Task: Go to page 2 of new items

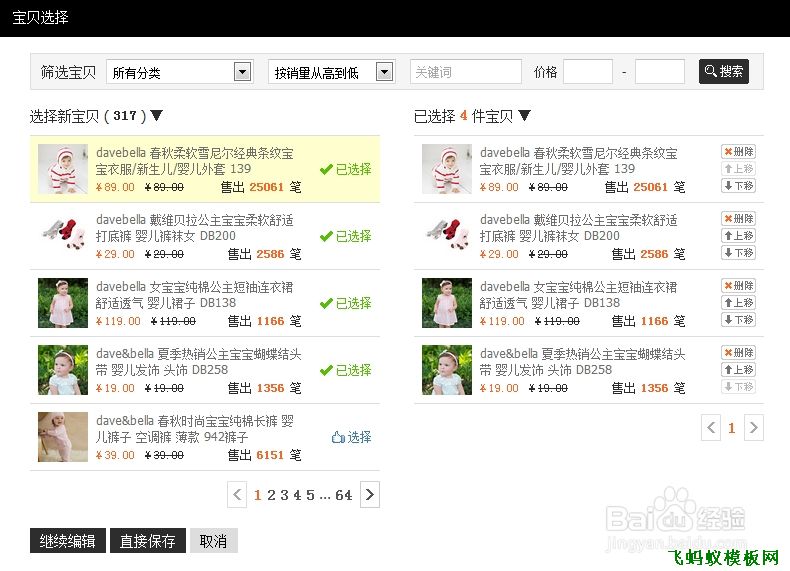Action: point(271,495)
